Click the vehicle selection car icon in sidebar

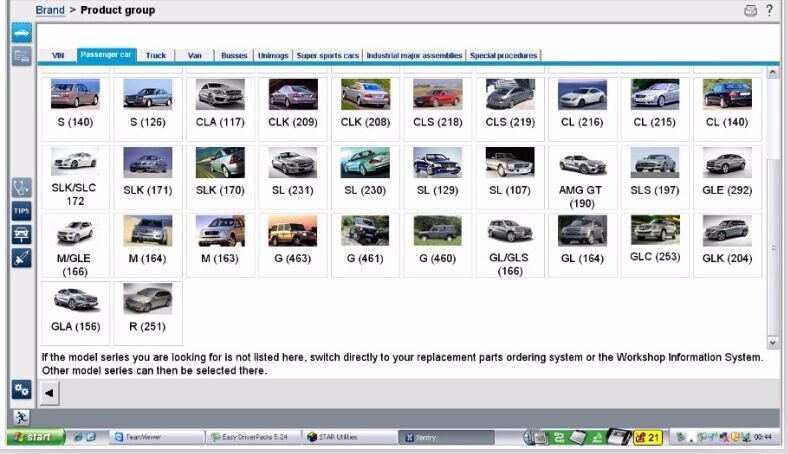coord(21,31)
